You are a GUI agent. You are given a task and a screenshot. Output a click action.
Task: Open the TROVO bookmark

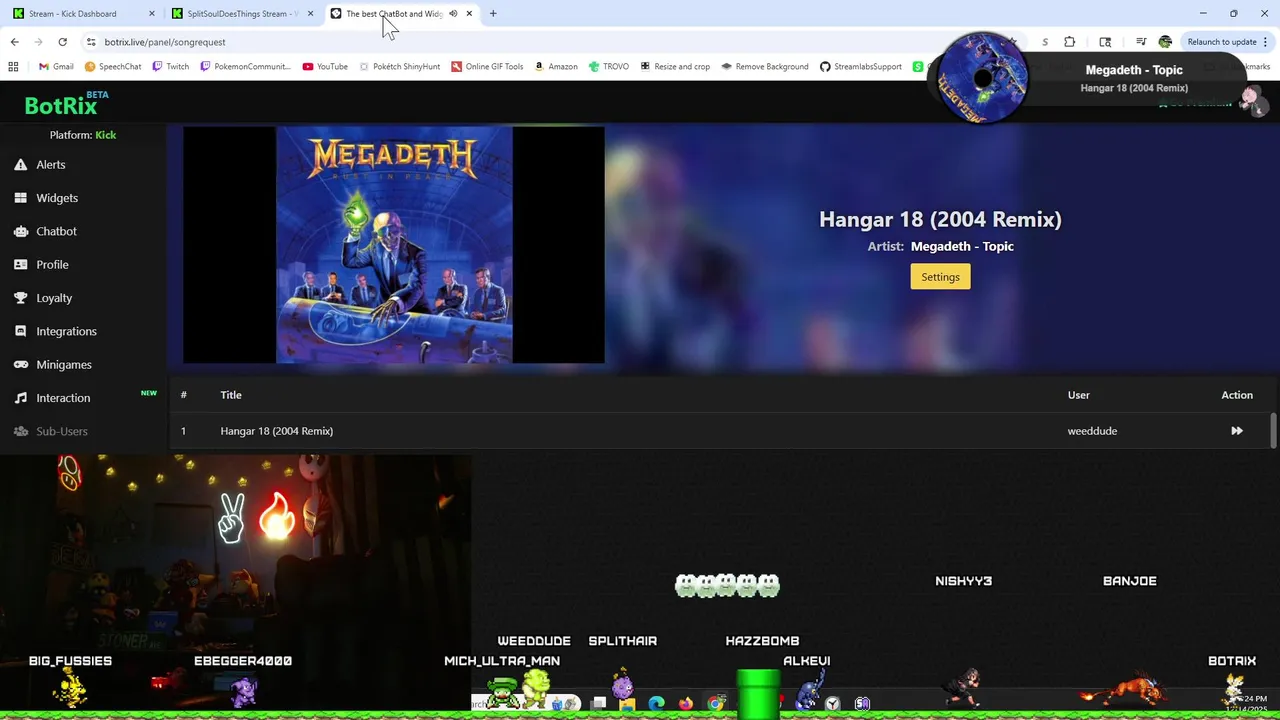click(609, 67)
